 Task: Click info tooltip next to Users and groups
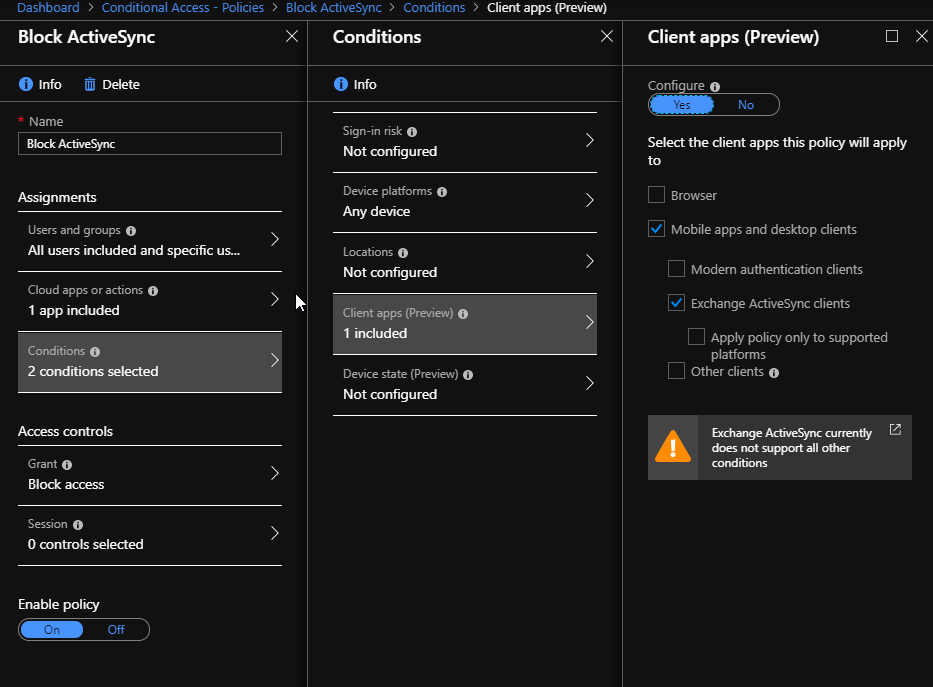131,231
